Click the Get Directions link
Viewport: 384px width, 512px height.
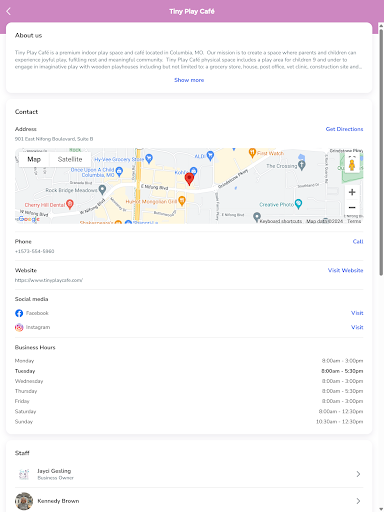coord(344,129)
